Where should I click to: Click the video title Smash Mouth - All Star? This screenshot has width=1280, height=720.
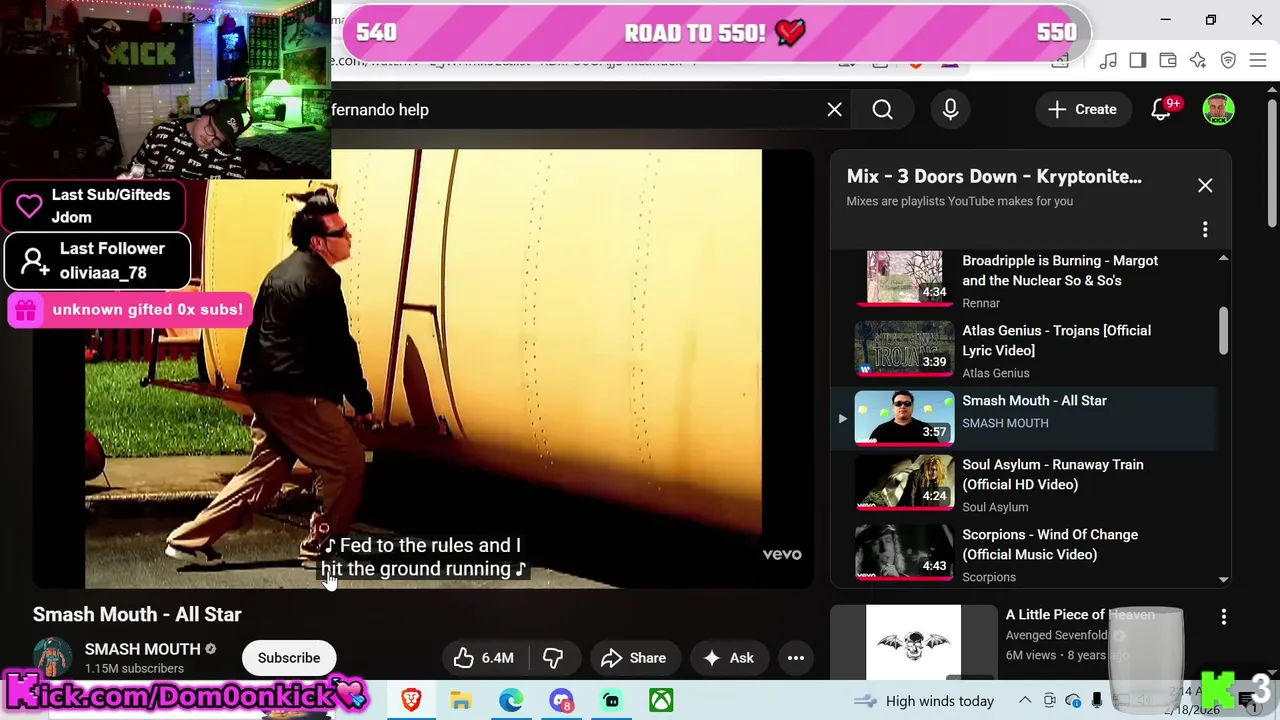137,614
